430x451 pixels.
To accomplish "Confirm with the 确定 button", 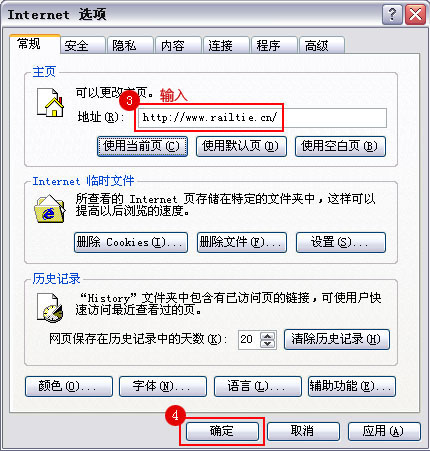I will 222,431.
